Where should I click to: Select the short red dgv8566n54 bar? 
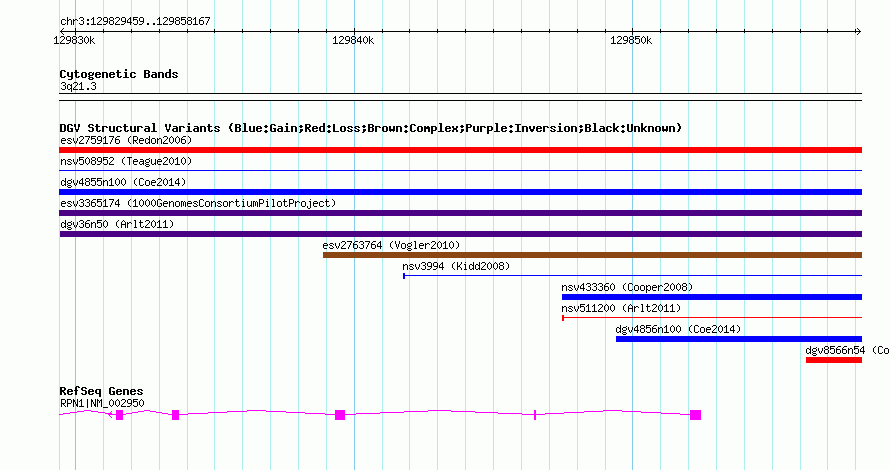(834, 360)
